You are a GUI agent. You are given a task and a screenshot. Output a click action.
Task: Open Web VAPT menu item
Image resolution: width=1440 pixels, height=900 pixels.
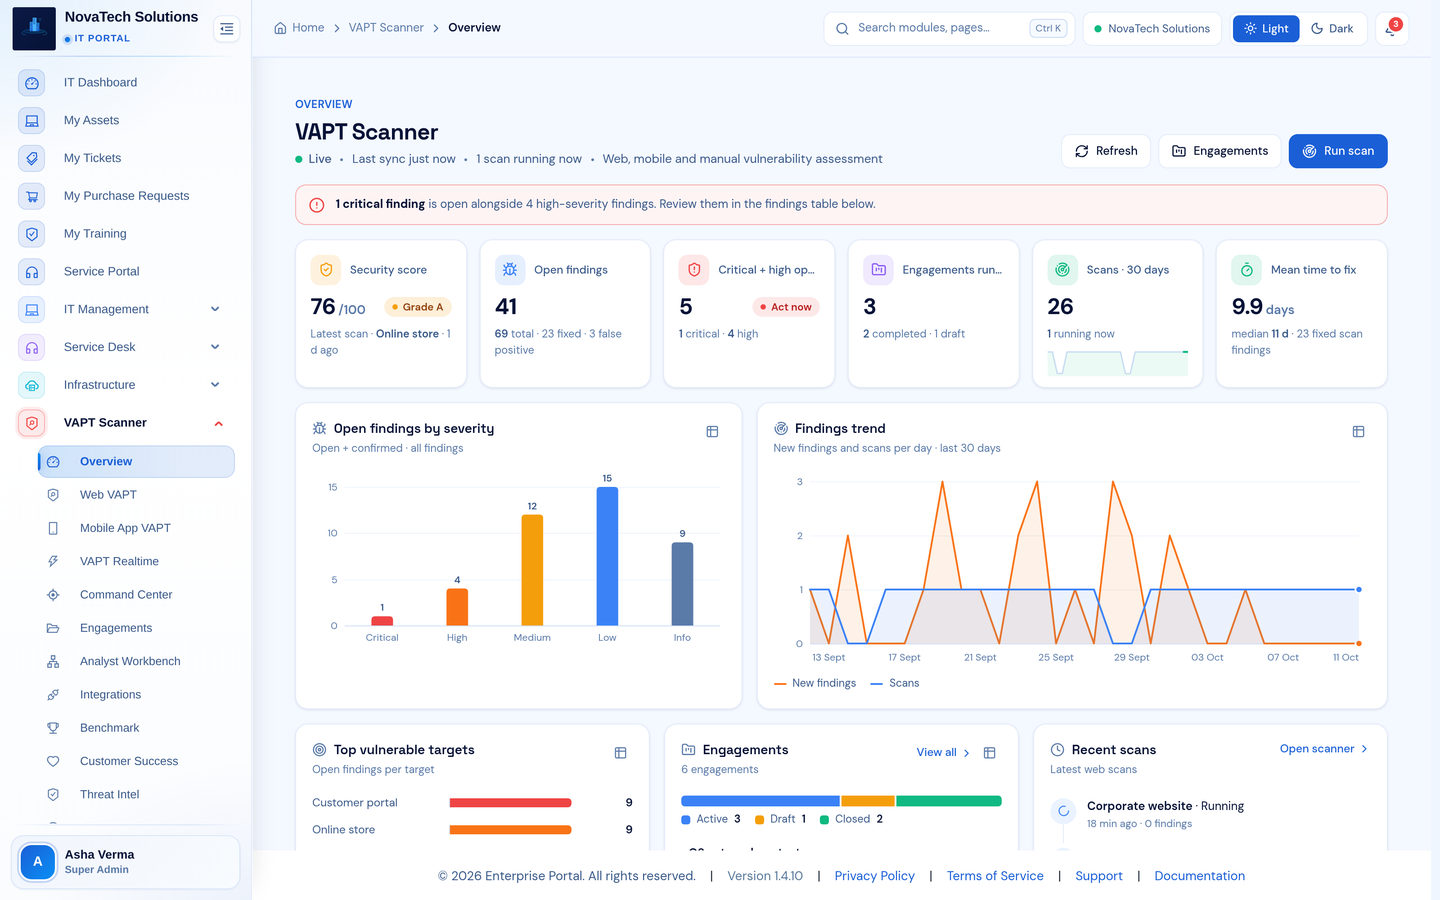136,495
